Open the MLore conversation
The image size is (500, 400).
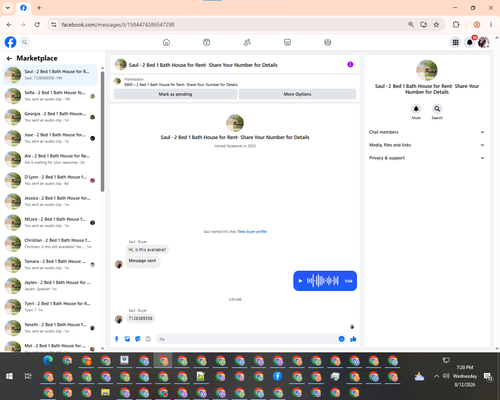(50, 222)
